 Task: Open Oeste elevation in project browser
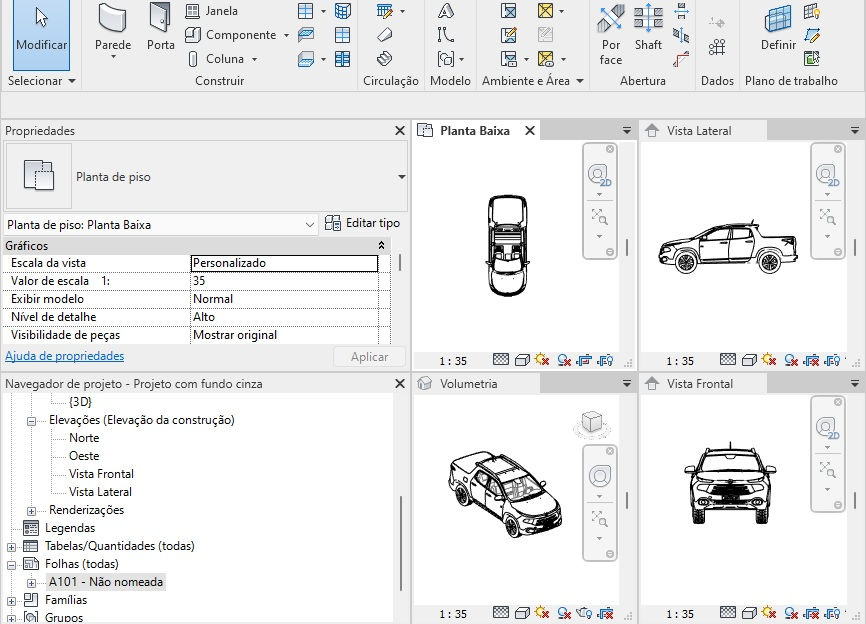coord(84,456)
